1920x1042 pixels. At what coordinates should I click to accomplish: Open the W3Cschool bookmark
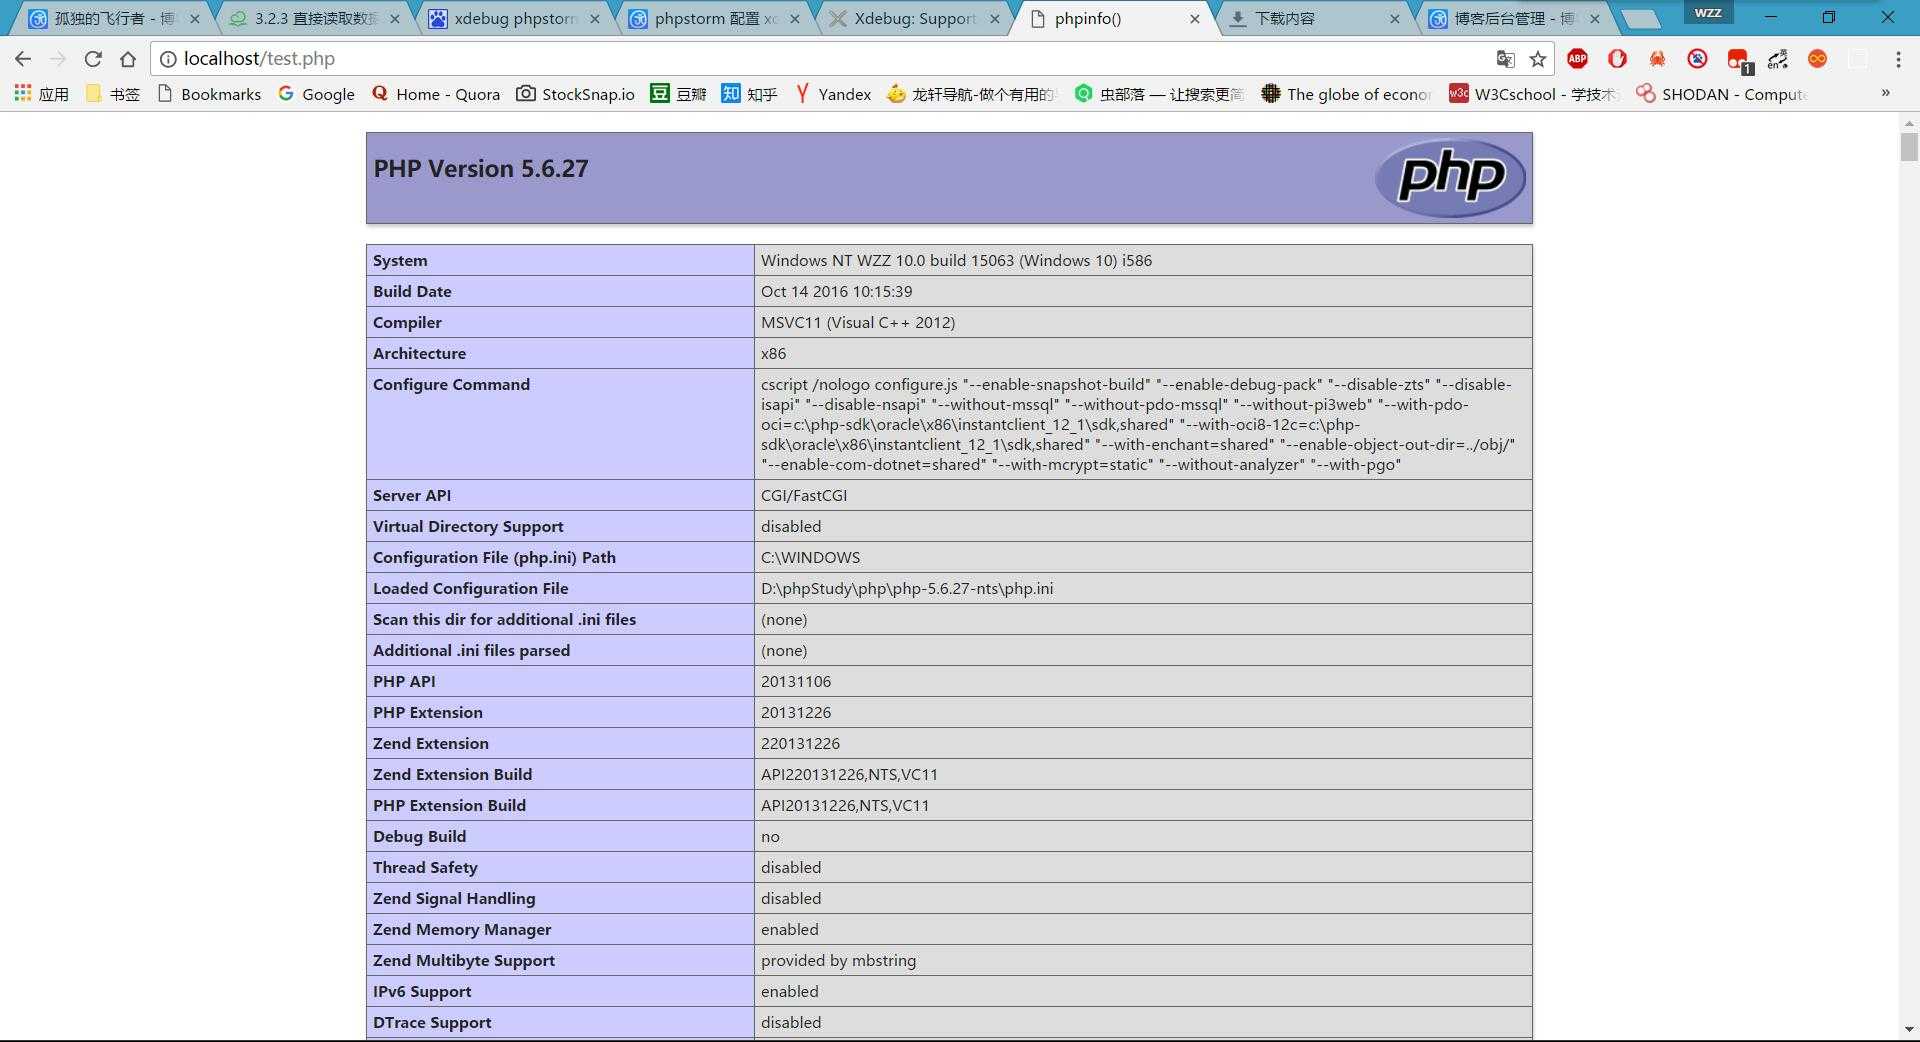click(1533, 94)
